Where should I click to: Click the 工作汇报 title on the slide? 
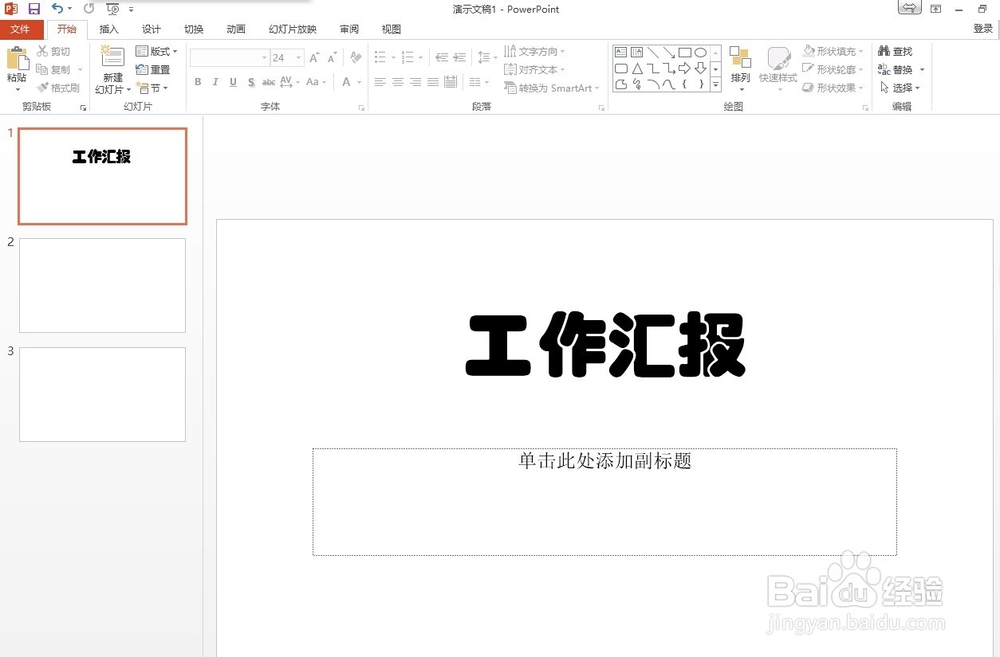point(605,344)
